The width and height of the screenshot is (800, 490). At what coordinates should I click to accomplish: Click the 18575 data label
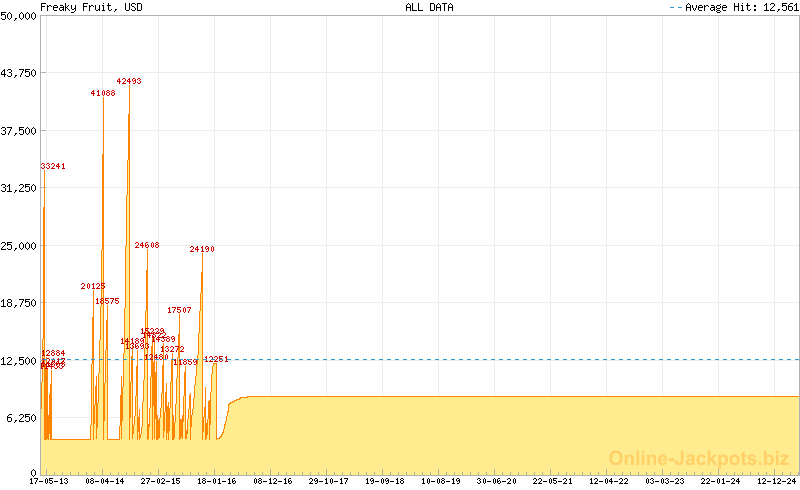pyautogui.click(x=107, y=301)
